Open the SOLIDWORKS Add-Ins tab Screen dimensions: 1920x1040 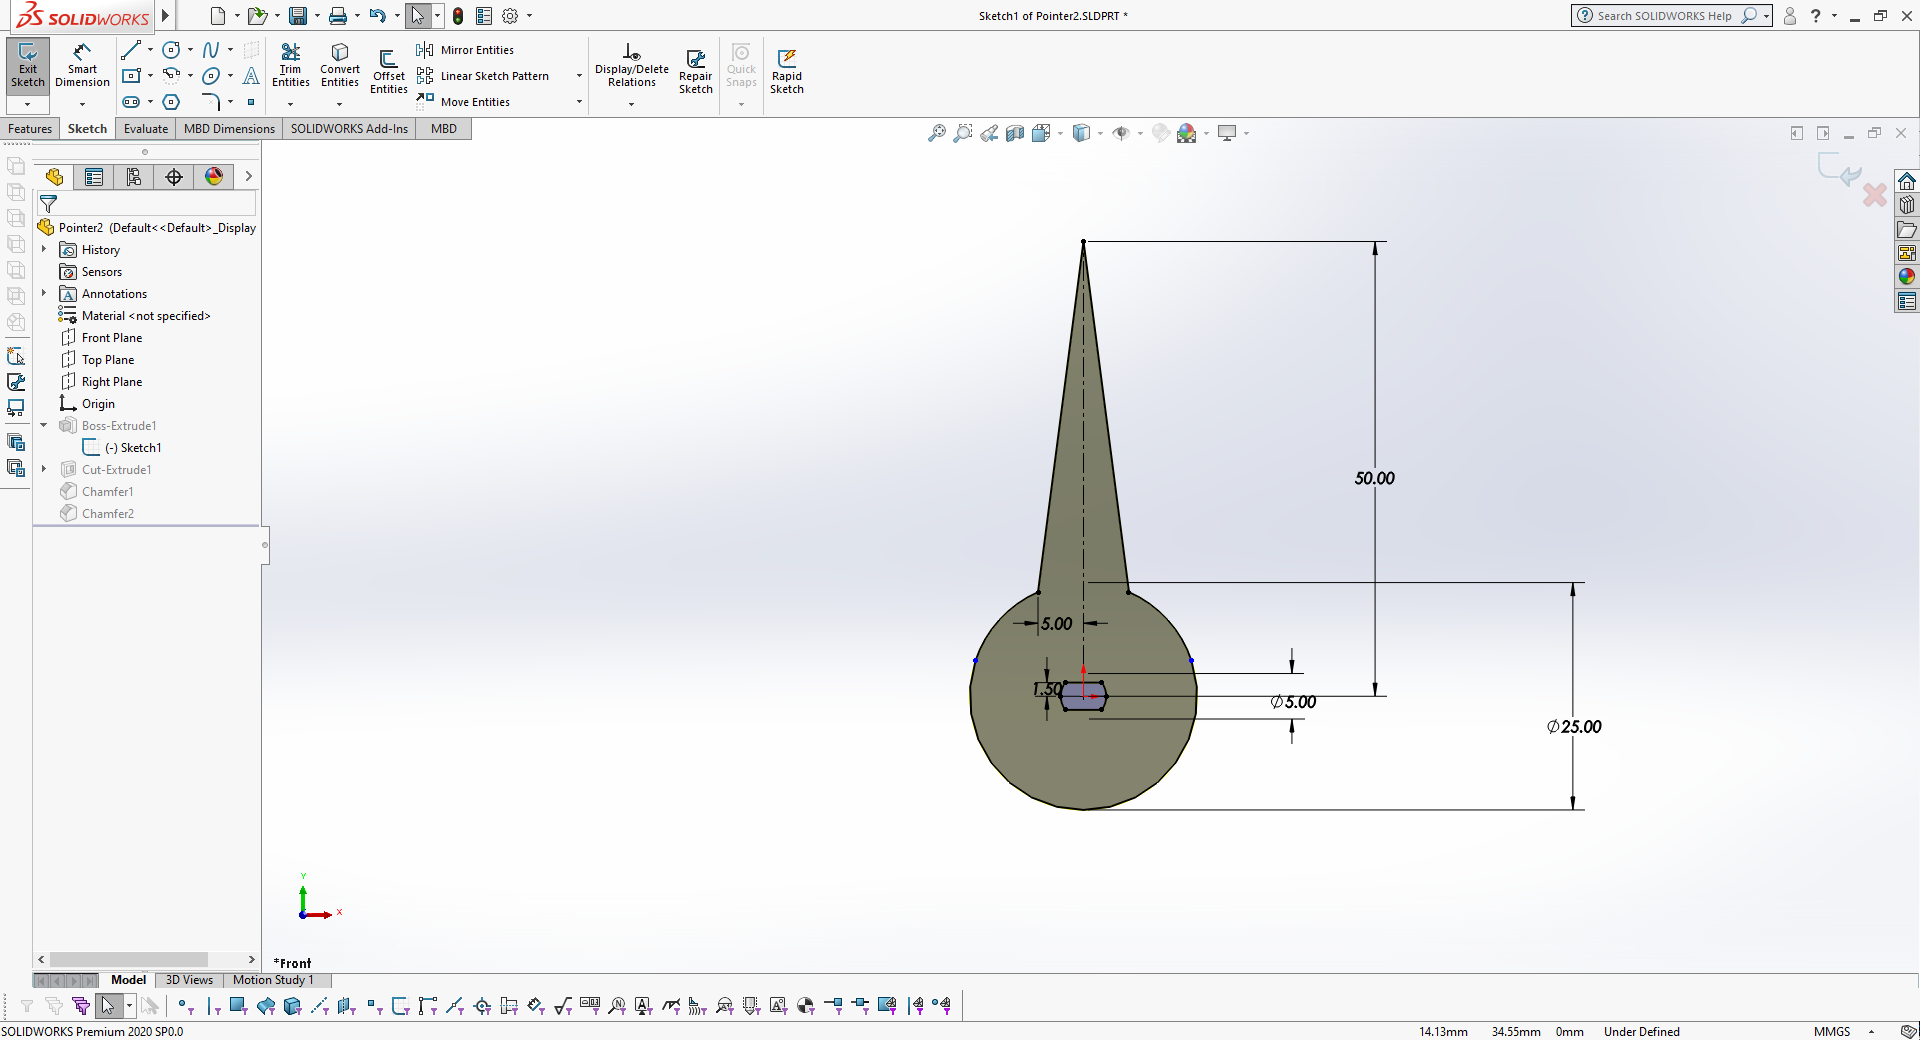point(349,129)
